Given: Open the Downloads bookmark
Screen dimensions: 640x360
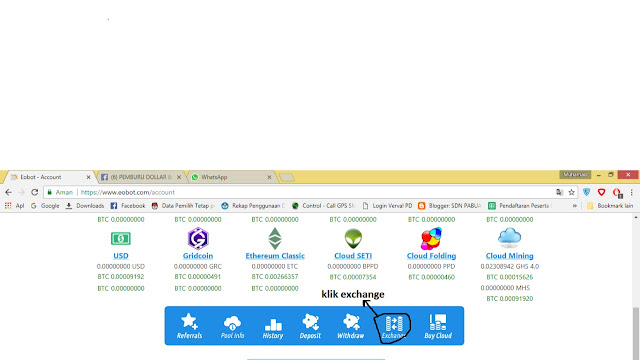Looking at the screenshot, I should pyautogui.click(x=85, y=206).
